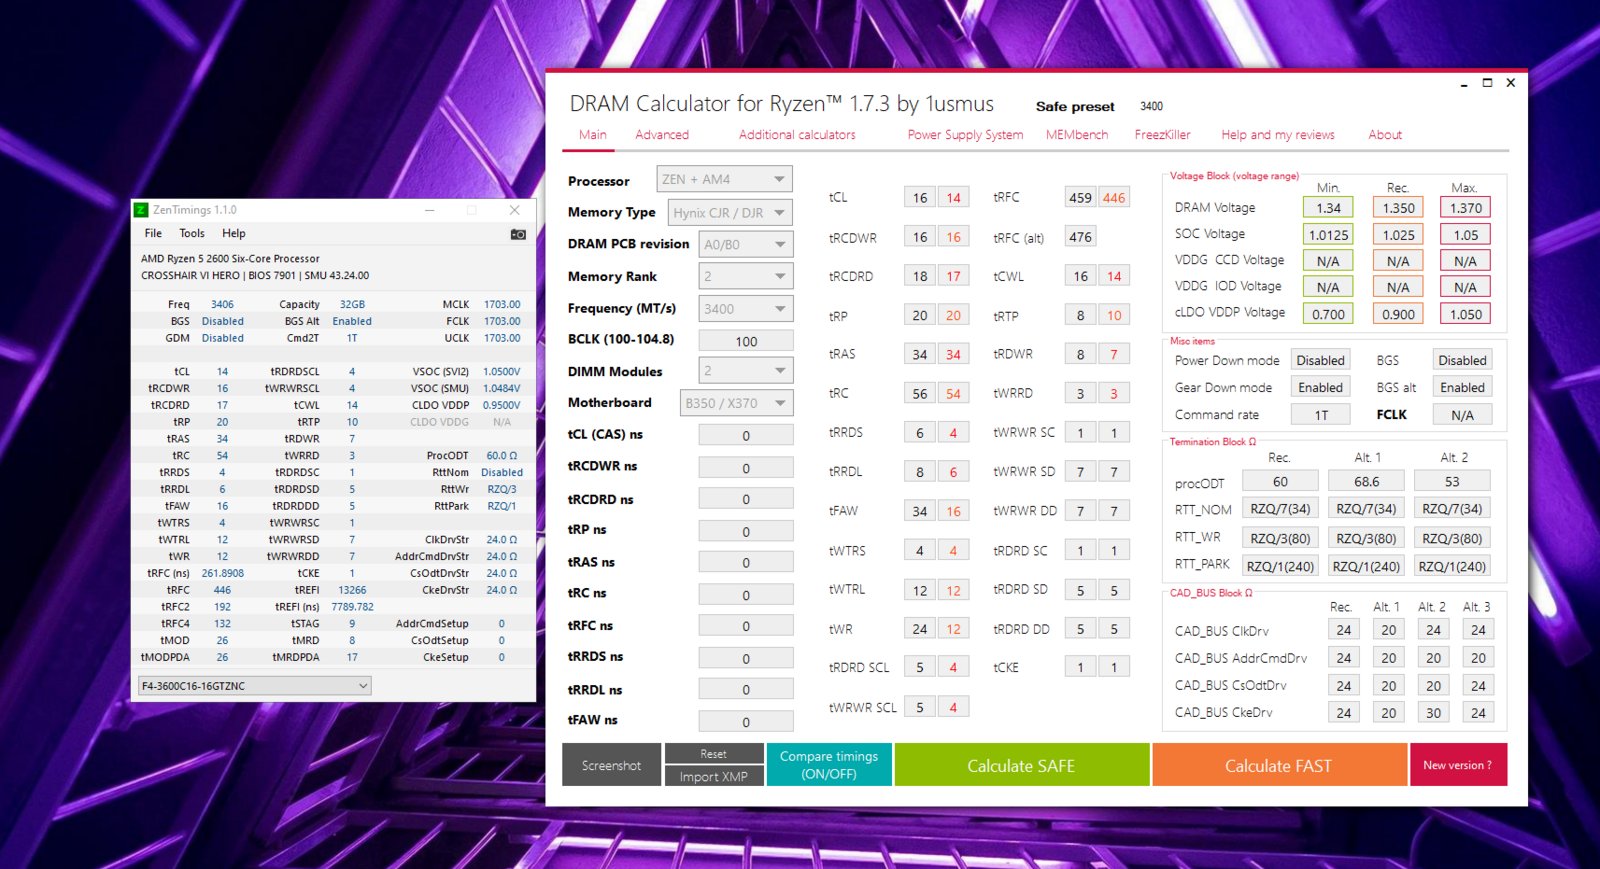Click the DRAM Voltage Rec. value 1.350

1398,208
